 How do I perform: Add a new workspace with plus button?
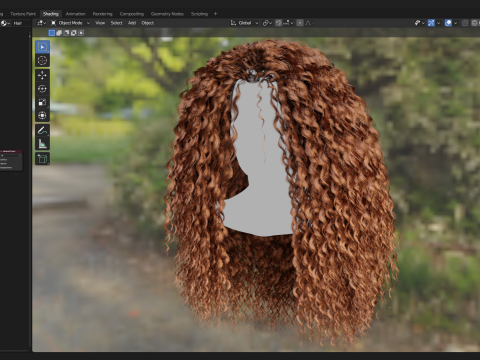pyautogui.click(x=215, y=14)
